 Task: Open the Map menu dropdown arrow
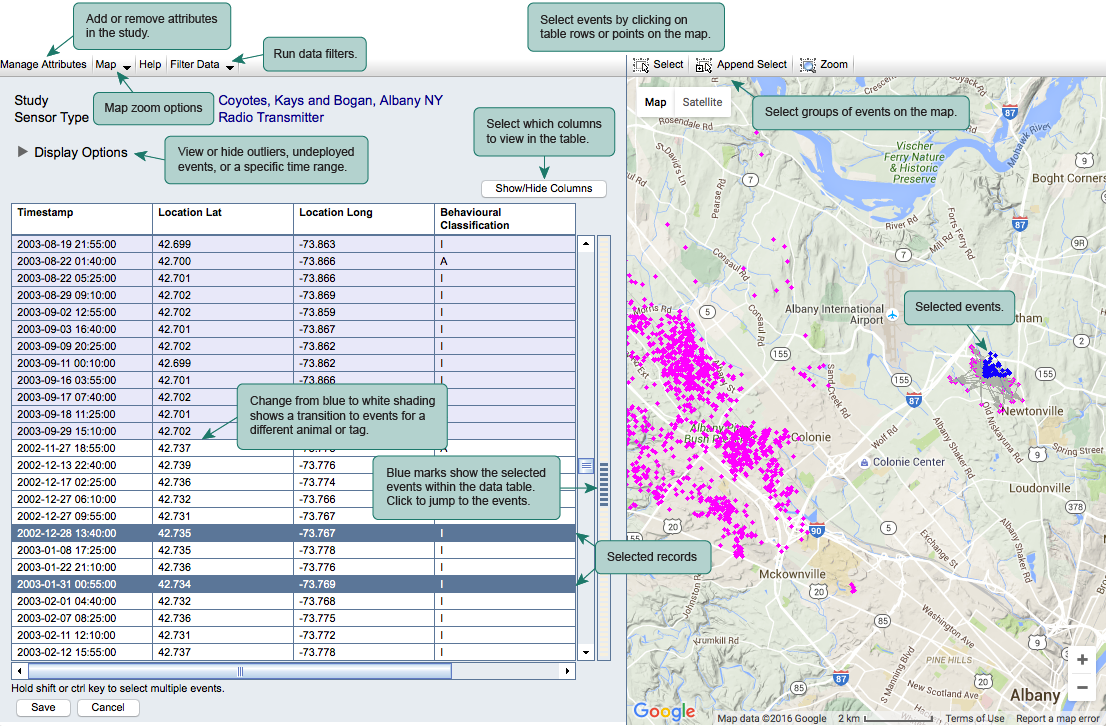pos(126,67)
